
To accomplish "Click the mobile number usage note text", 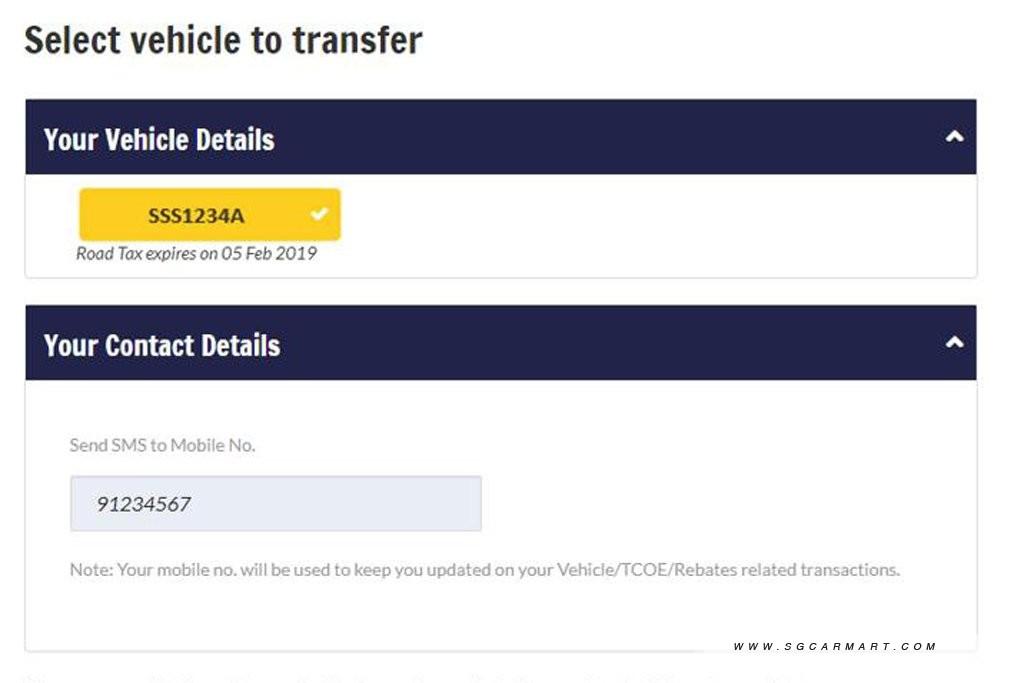I will (485, 570).
